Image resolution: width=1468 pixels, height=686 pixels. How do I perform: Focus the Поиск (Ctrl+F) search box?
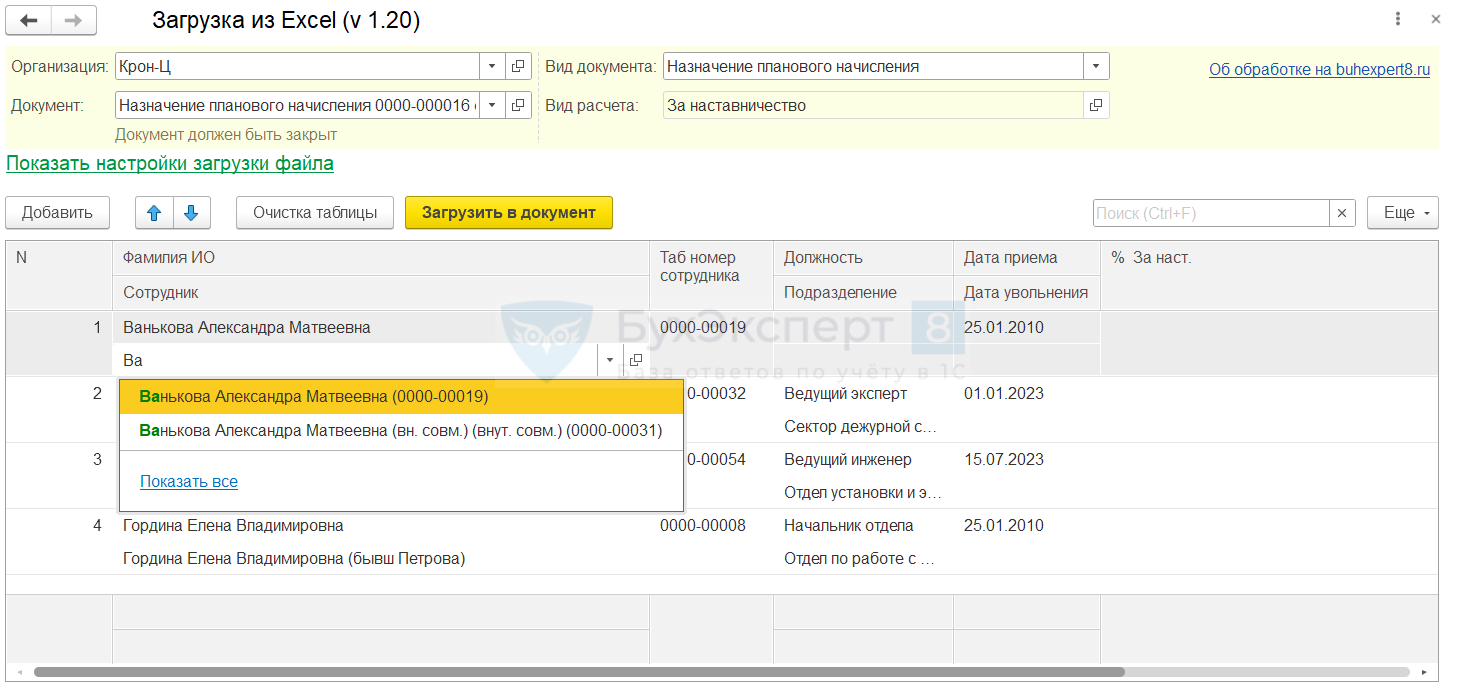click(x=1211, y=213)
